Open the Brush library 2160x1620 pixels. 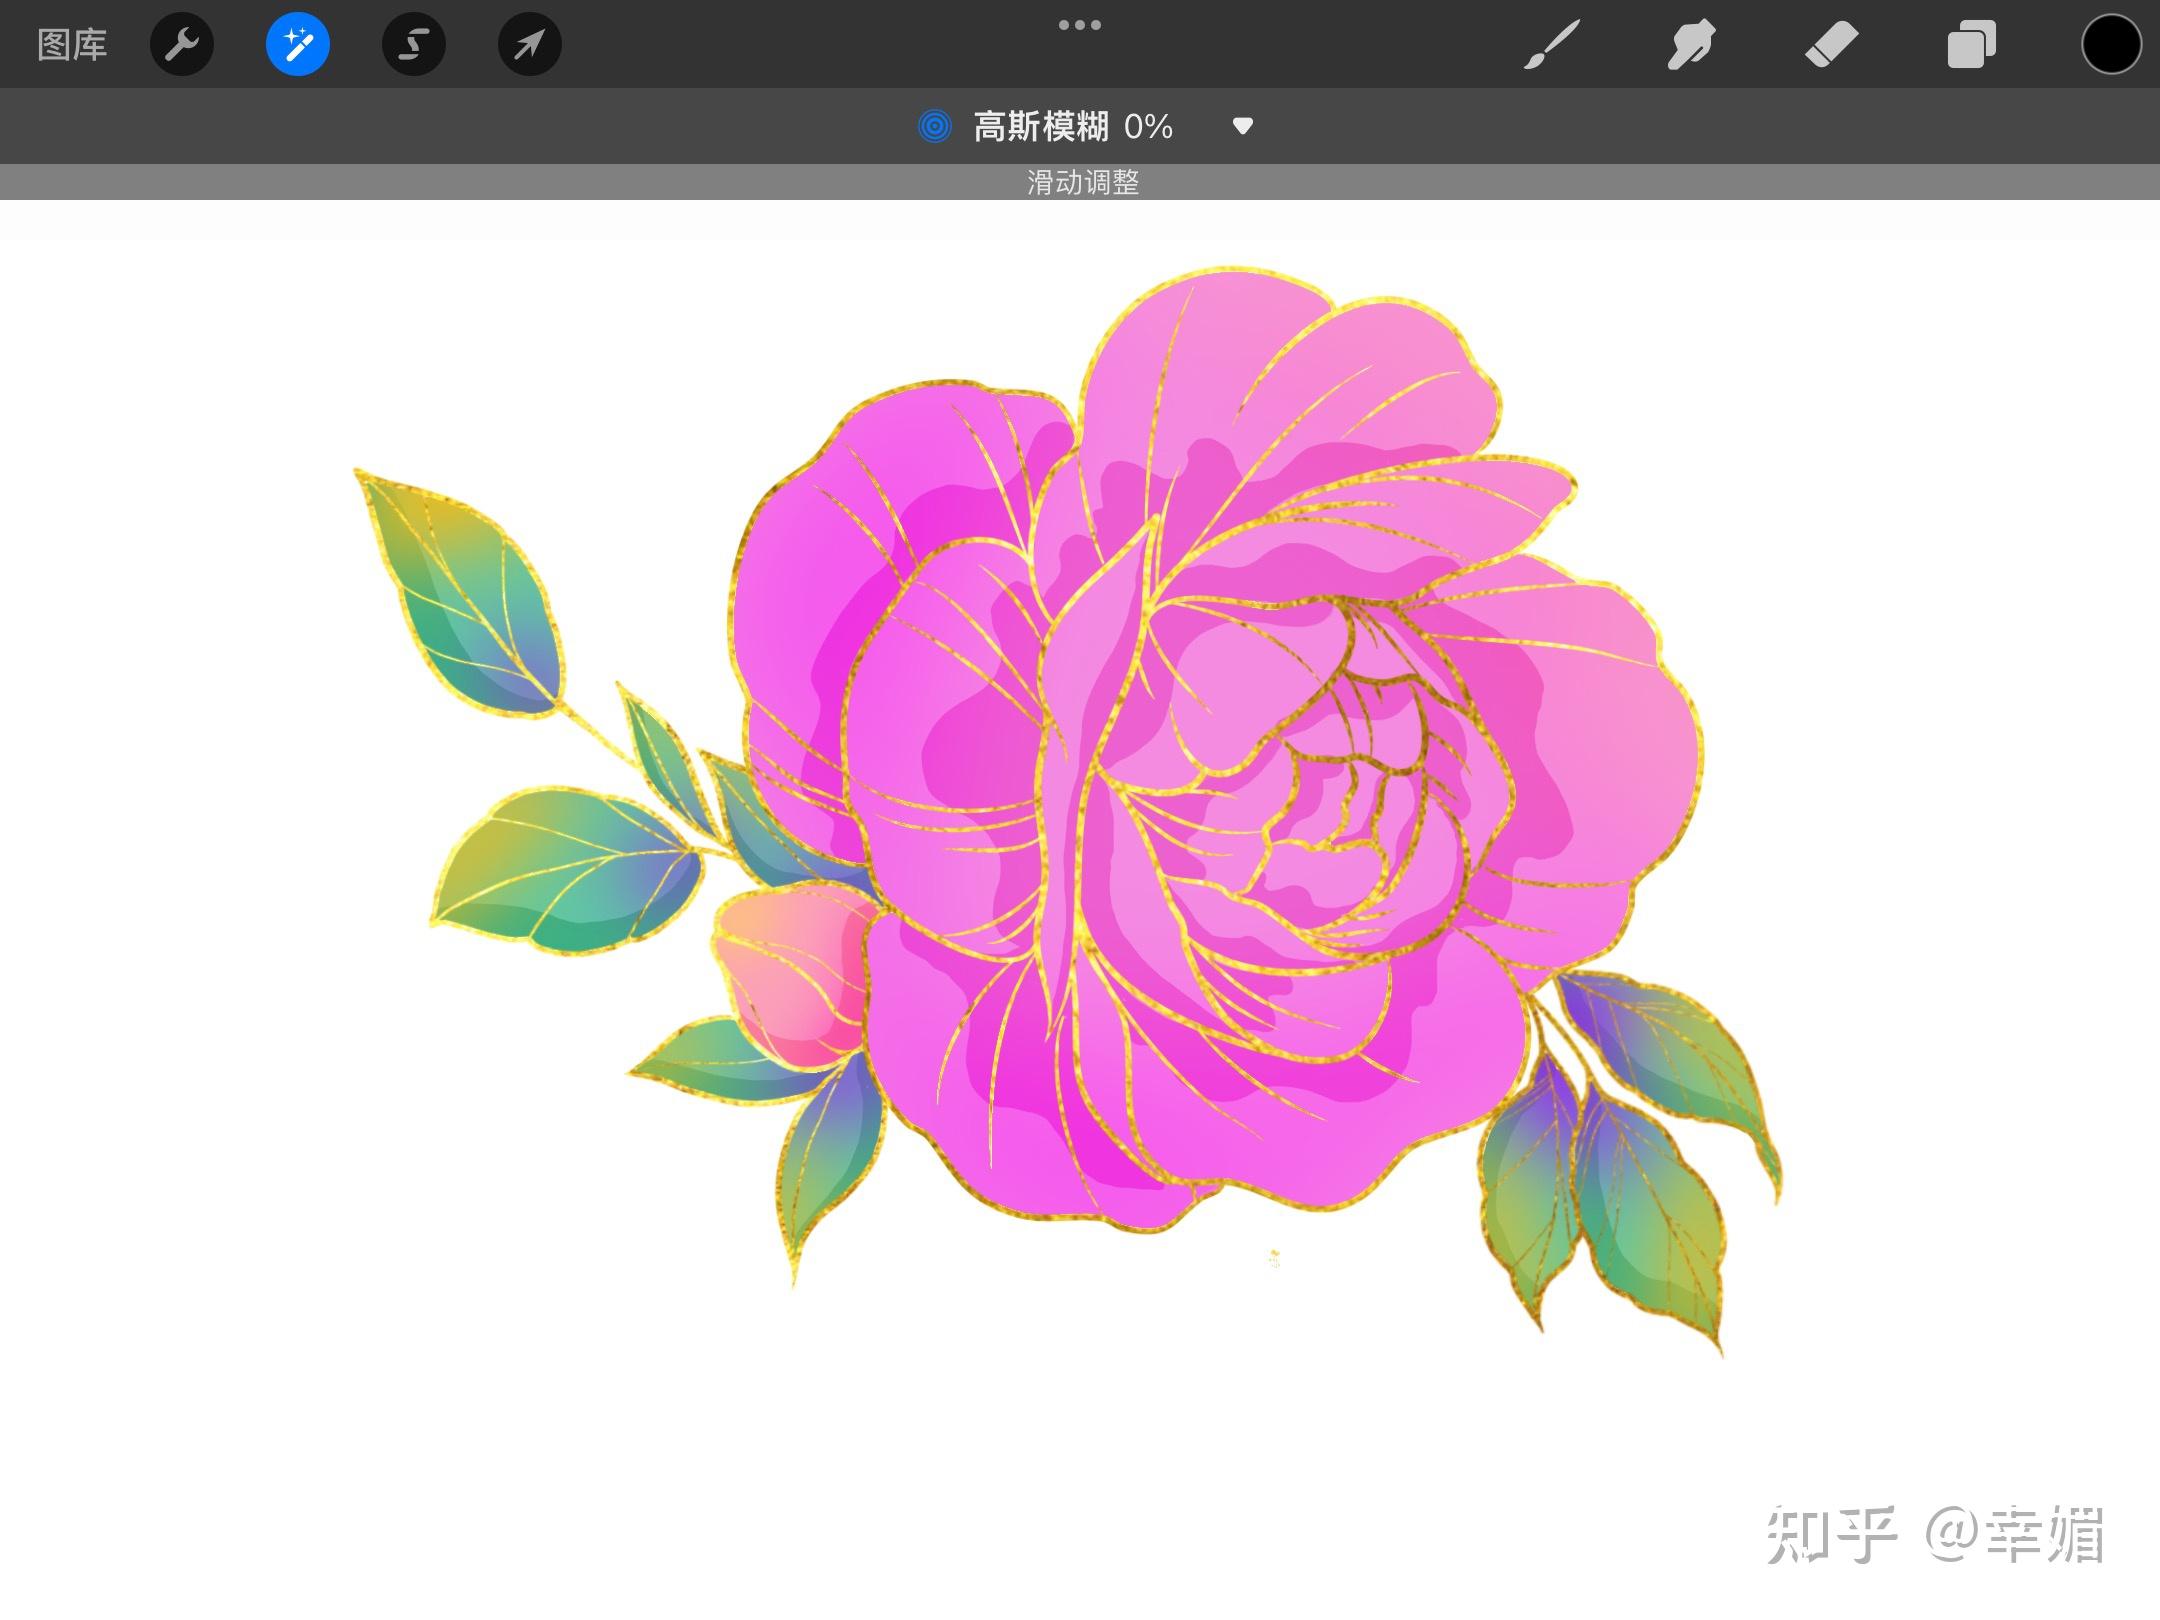click(1553, 44)
